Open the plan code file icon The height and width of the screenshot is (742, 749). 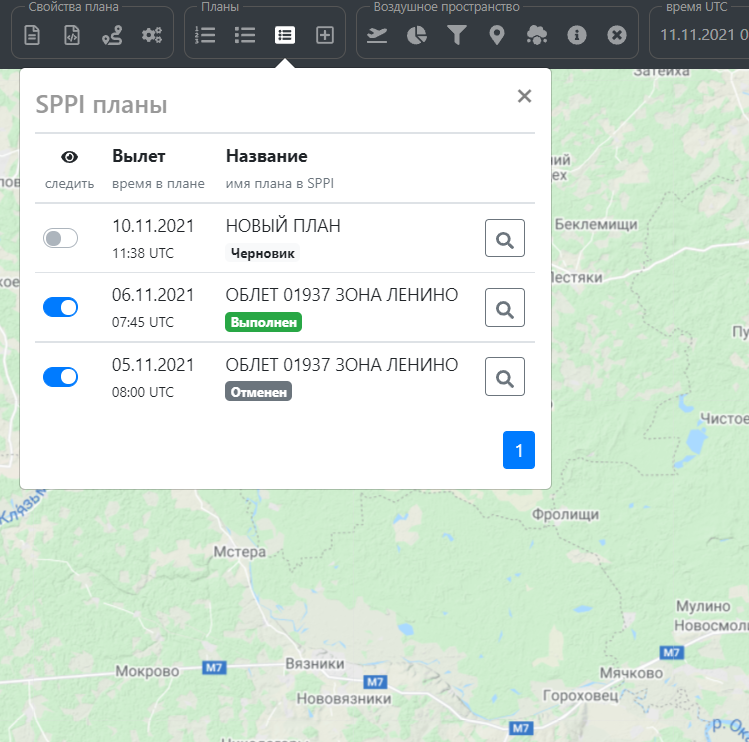(x=72, y=35)
